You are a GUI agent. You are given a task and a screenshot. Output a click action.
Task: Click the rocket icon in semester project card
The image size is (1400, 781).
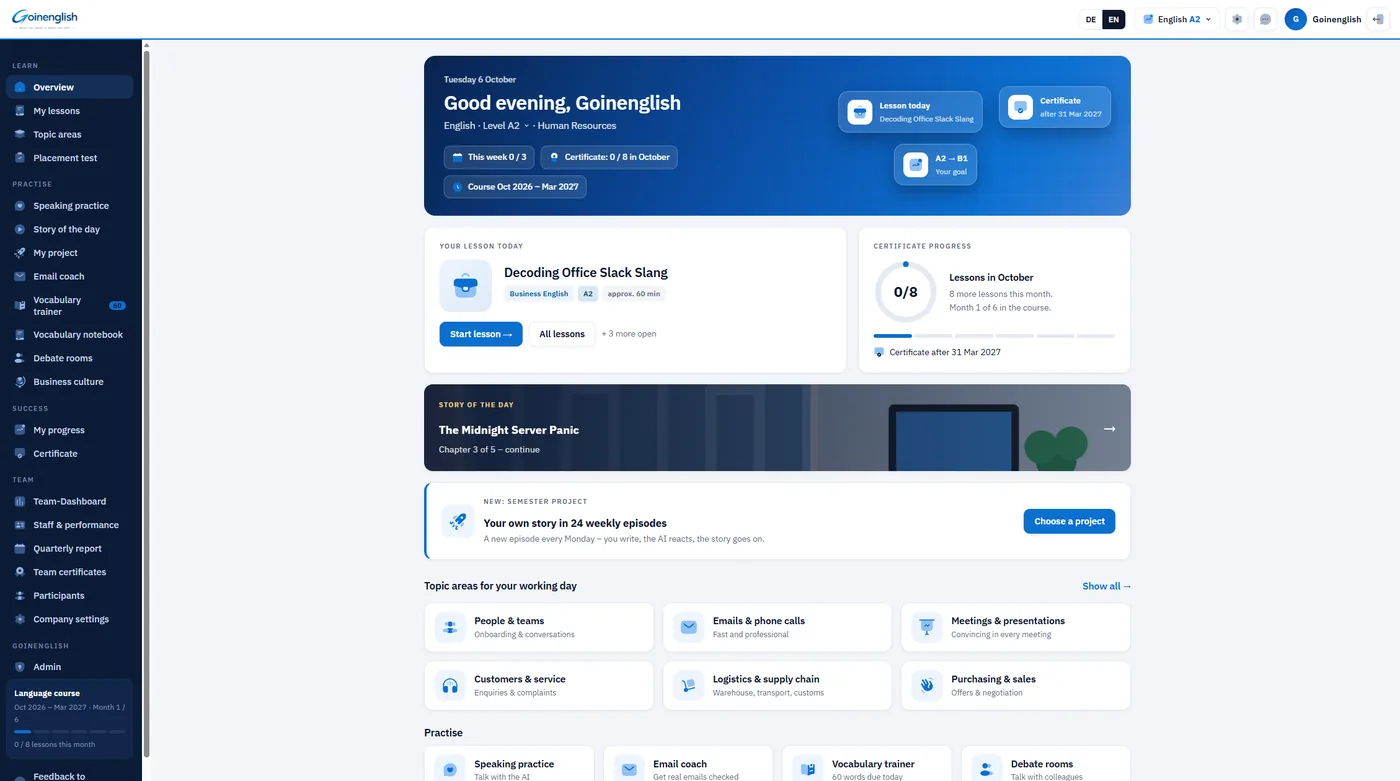click(458, 521)
